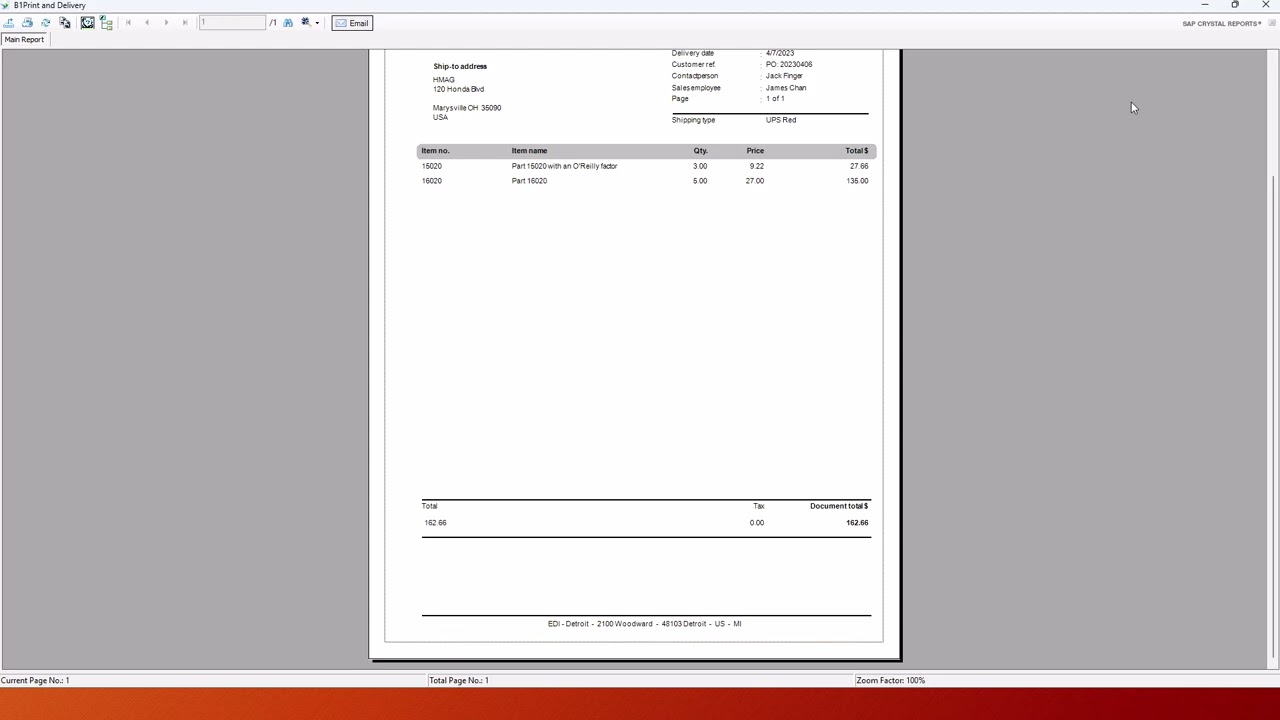
Task: Click the 135.00 line total
Action: pyautogui.click(x=857, y=181)
